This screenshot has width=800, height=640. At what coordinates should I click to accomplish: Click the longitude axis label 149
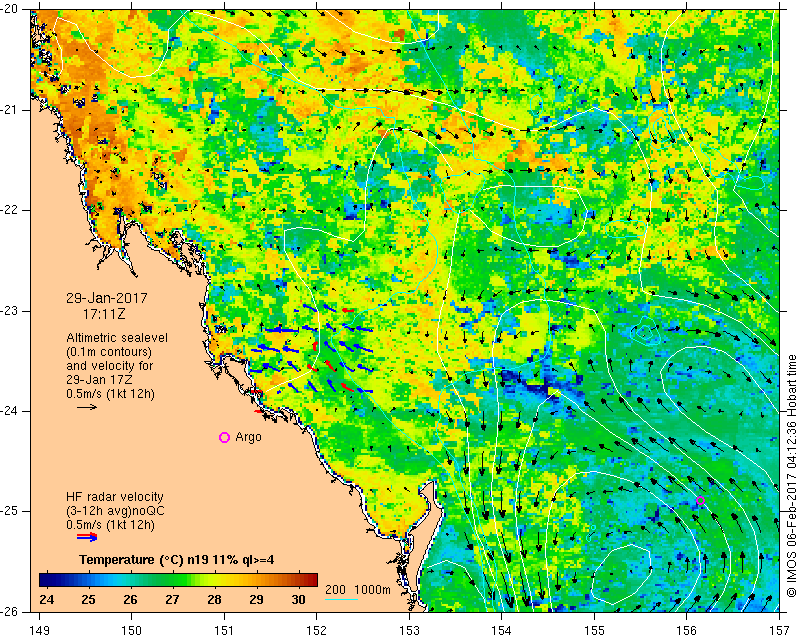tap(39, 631)
